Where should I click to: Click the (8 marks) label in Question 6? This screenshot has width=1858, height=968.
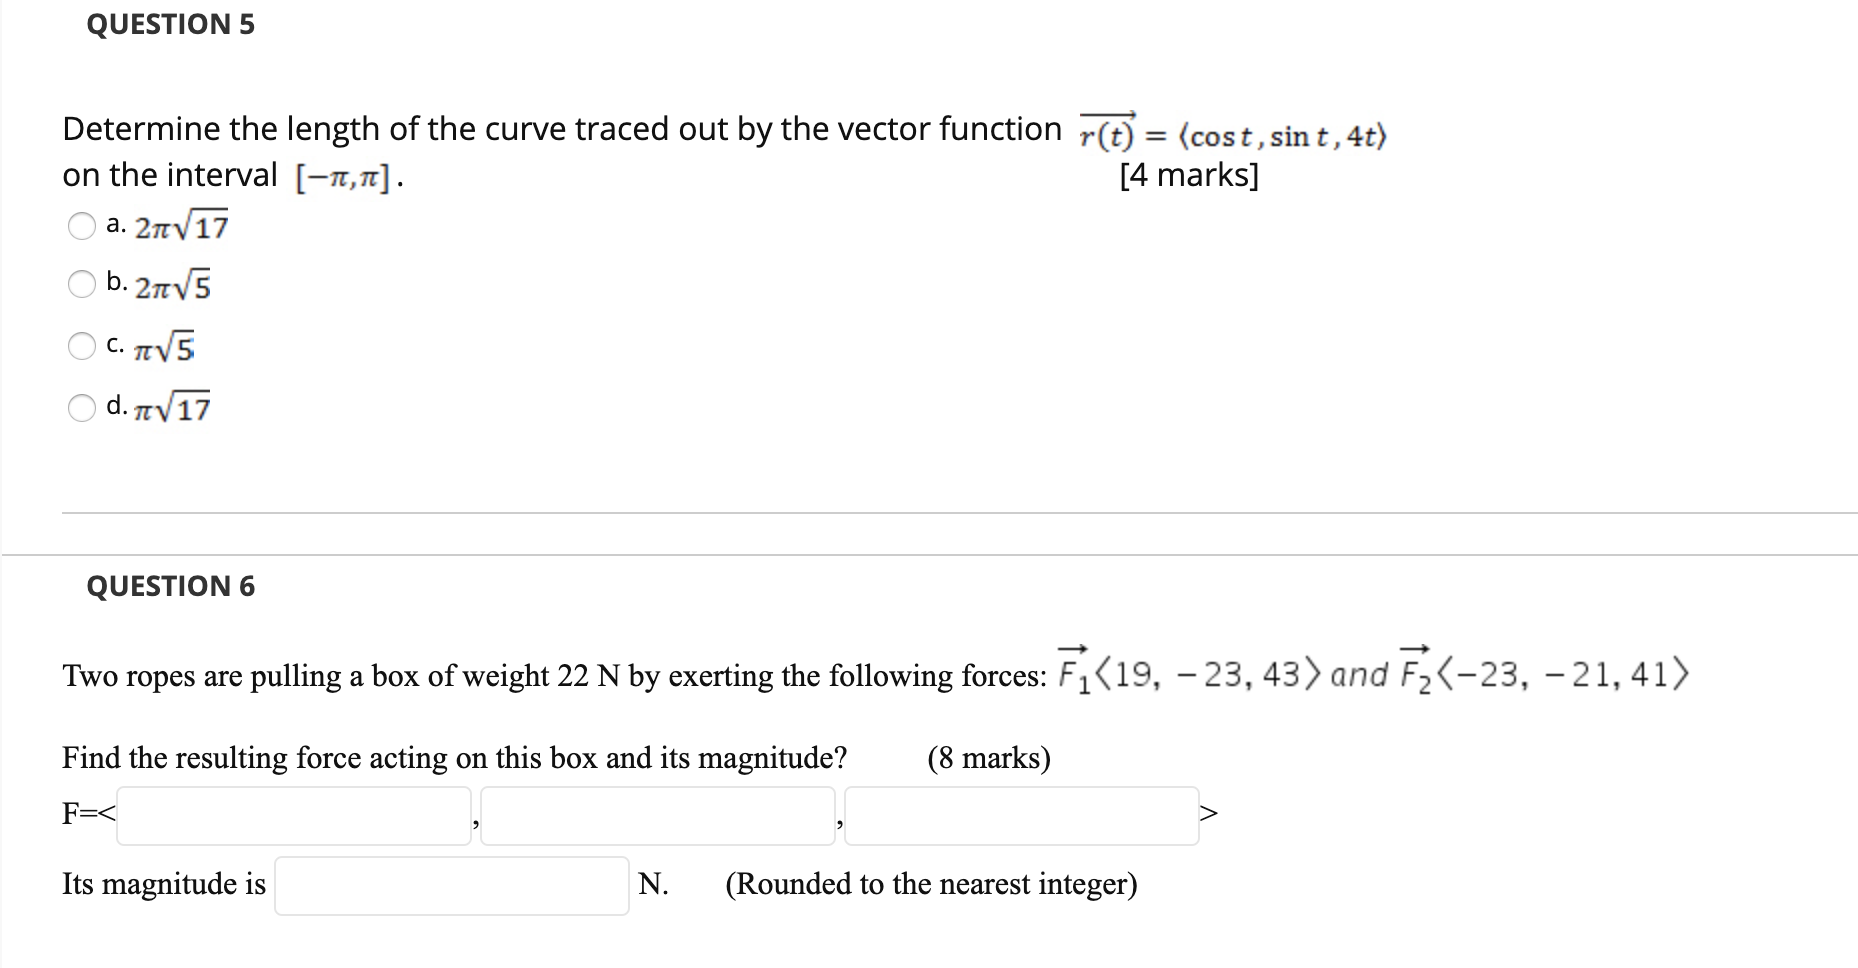(x=990, y=758)
